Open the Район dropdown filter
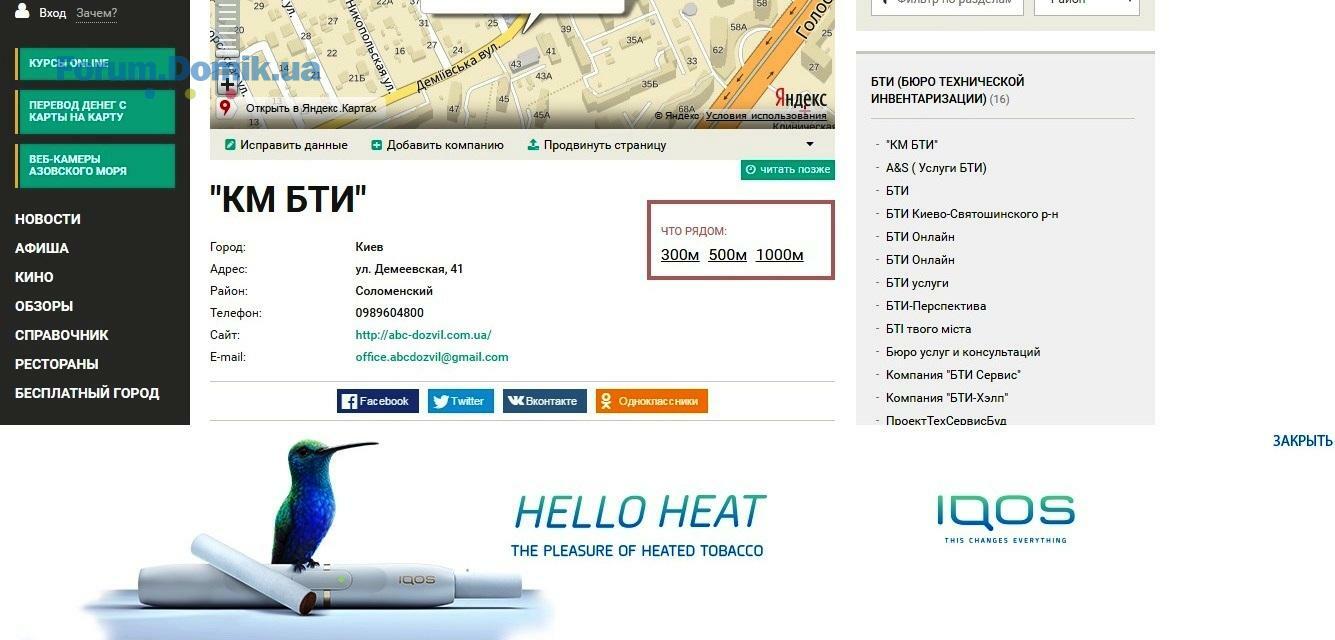Screen dimensions: 1335x640 [x=1087, y=5]
